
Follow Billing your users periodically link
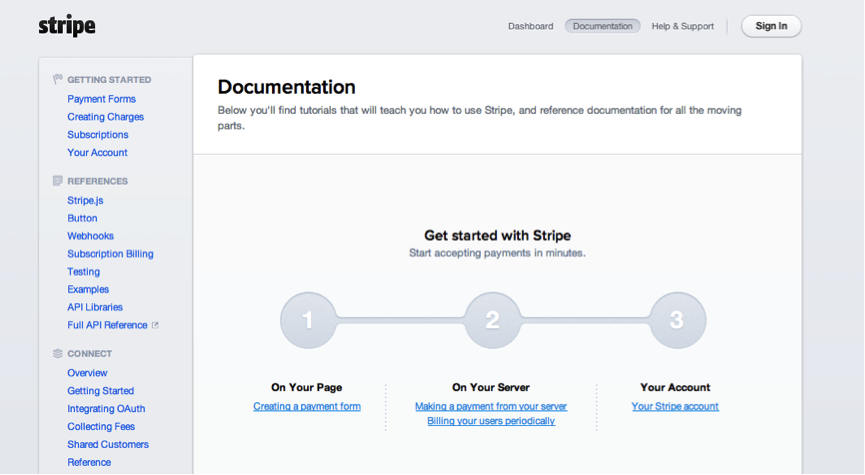[x=491, y=421]
